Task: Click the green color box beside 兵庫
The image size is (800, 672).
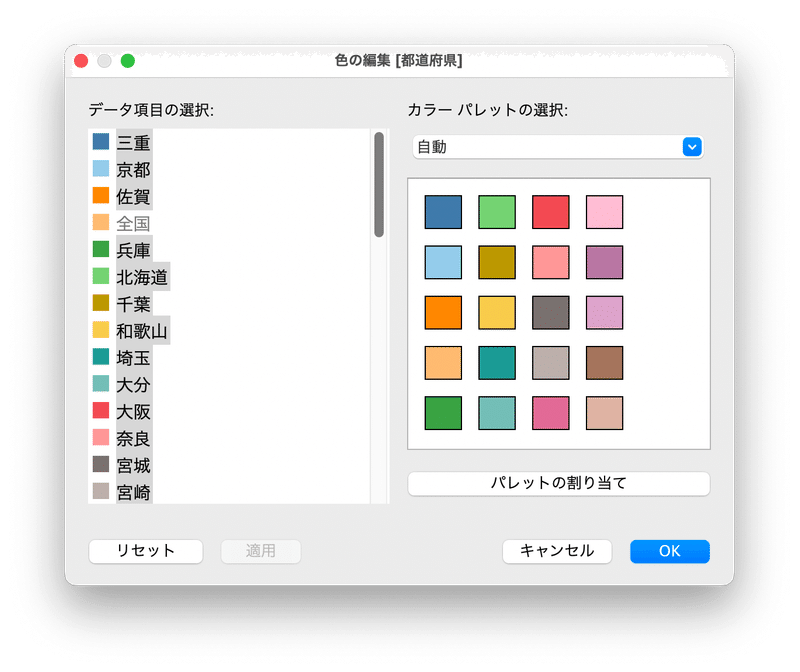Action: click(101, 249)
